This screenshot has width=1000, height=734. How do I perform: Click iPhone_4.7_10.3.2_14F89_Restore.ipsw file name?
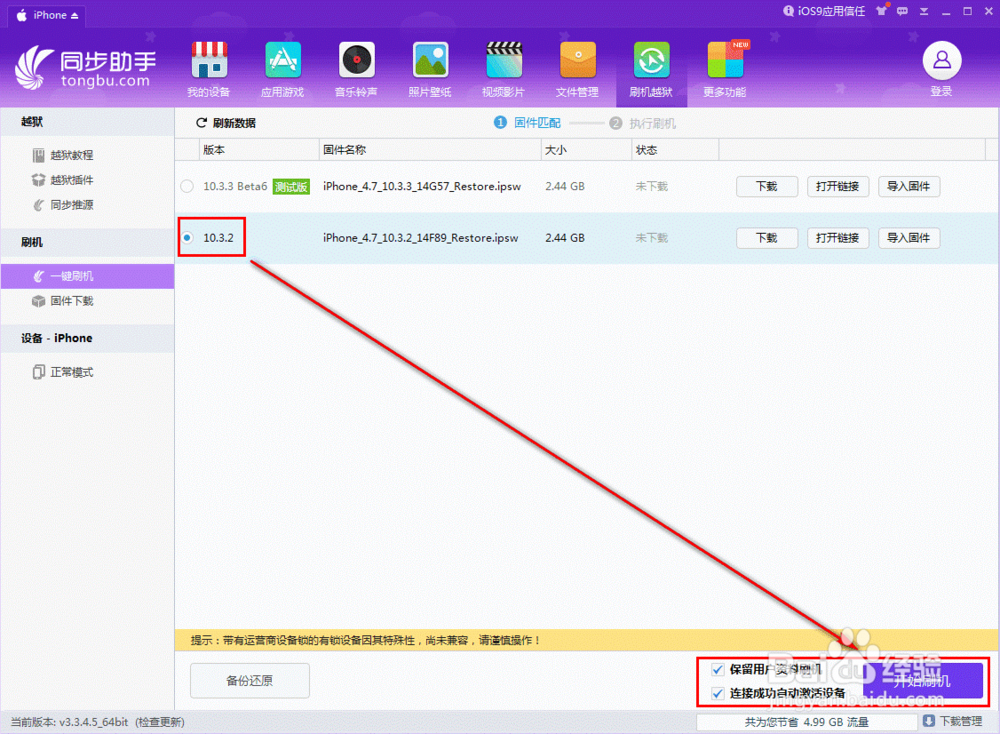tap(420, 238)
